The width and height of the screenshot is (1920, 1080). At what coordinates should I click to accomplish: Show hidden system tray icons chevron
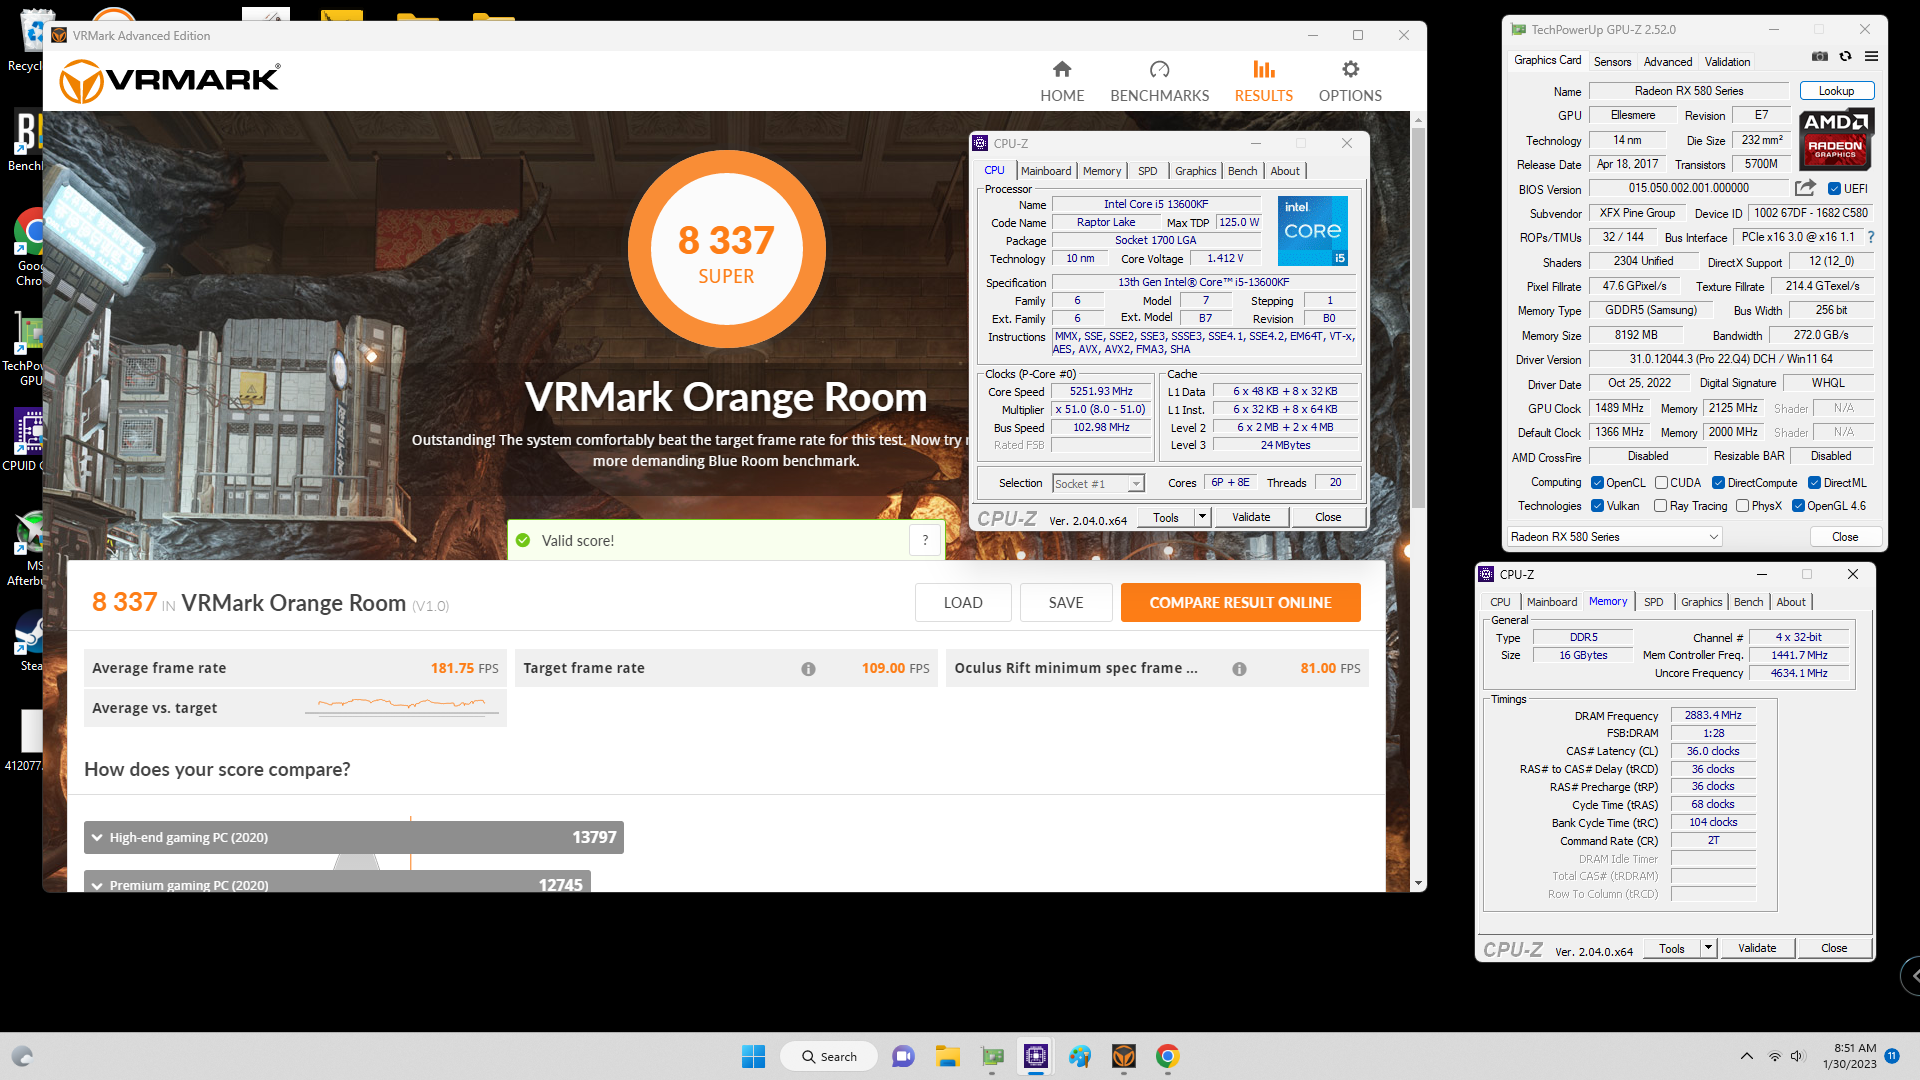tap(1746, 1056)
